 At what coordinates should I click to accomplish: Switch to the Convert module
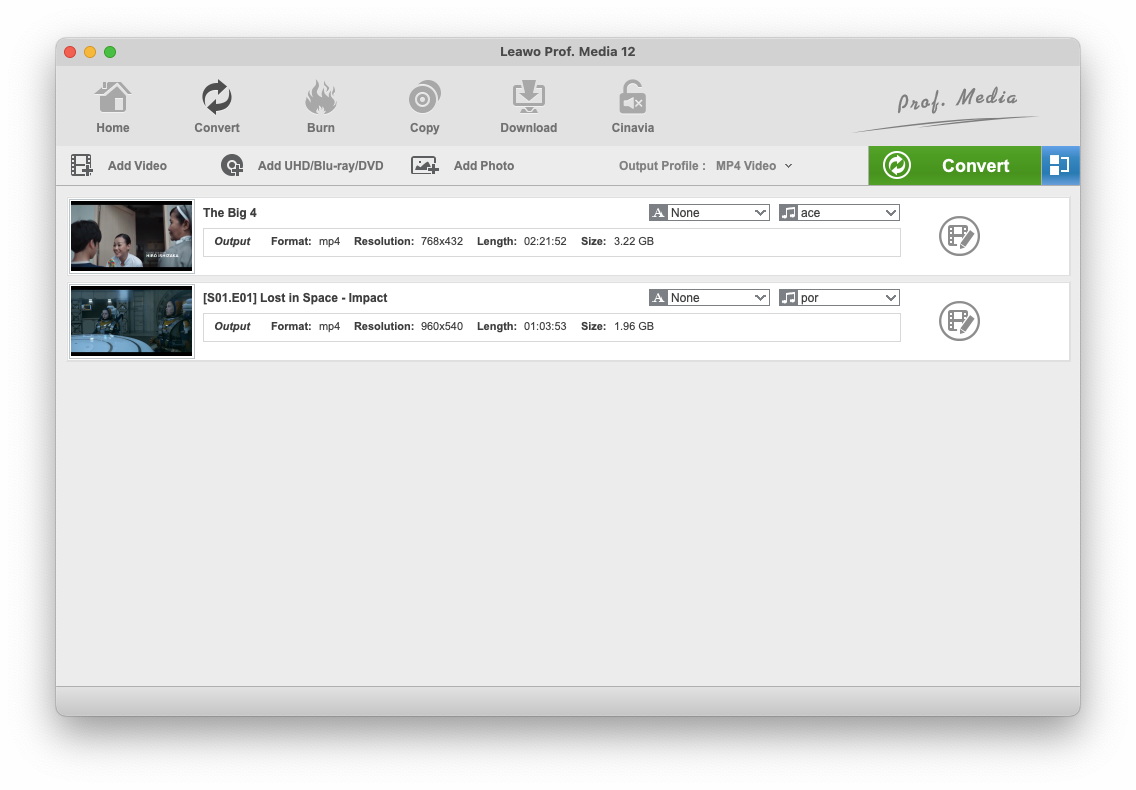pyautogui.click(x=217, y=97)
